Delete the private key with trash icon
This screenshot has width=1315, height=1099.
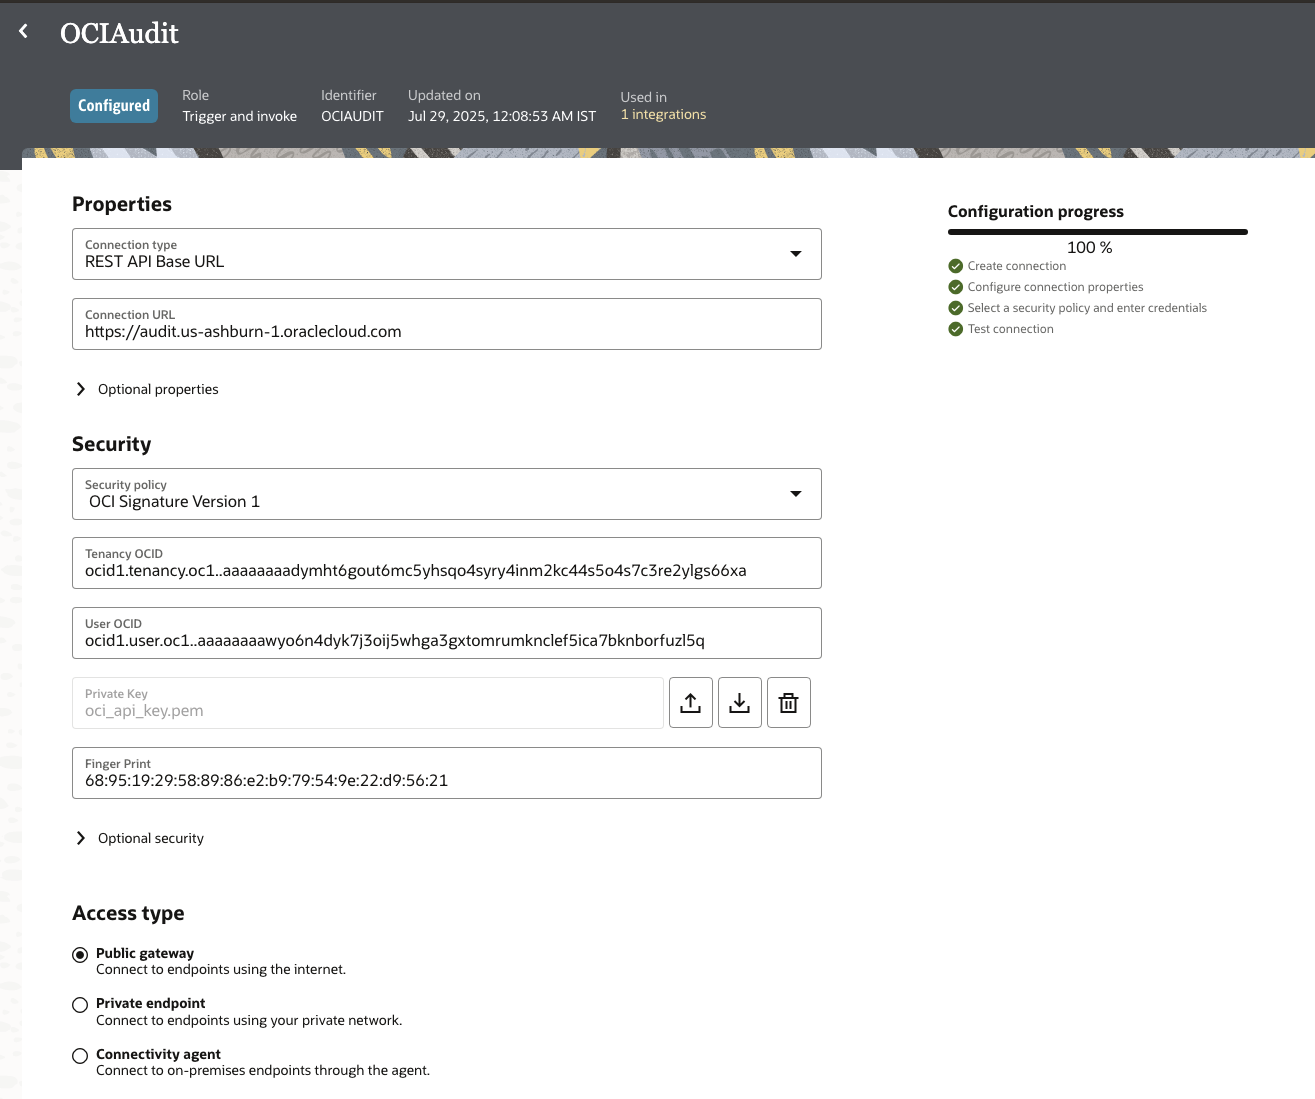point(788,703)
